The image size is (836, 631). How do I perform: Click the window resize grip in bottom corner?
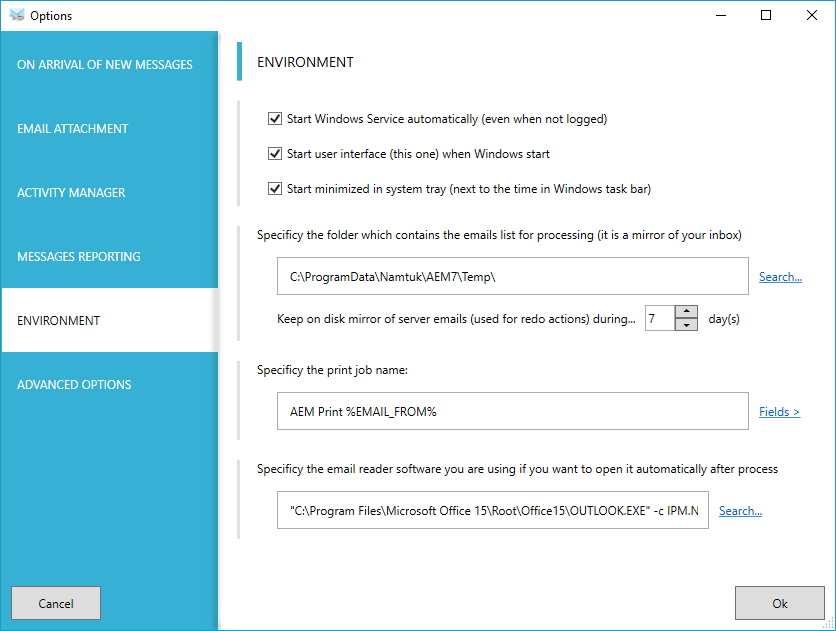829,624
